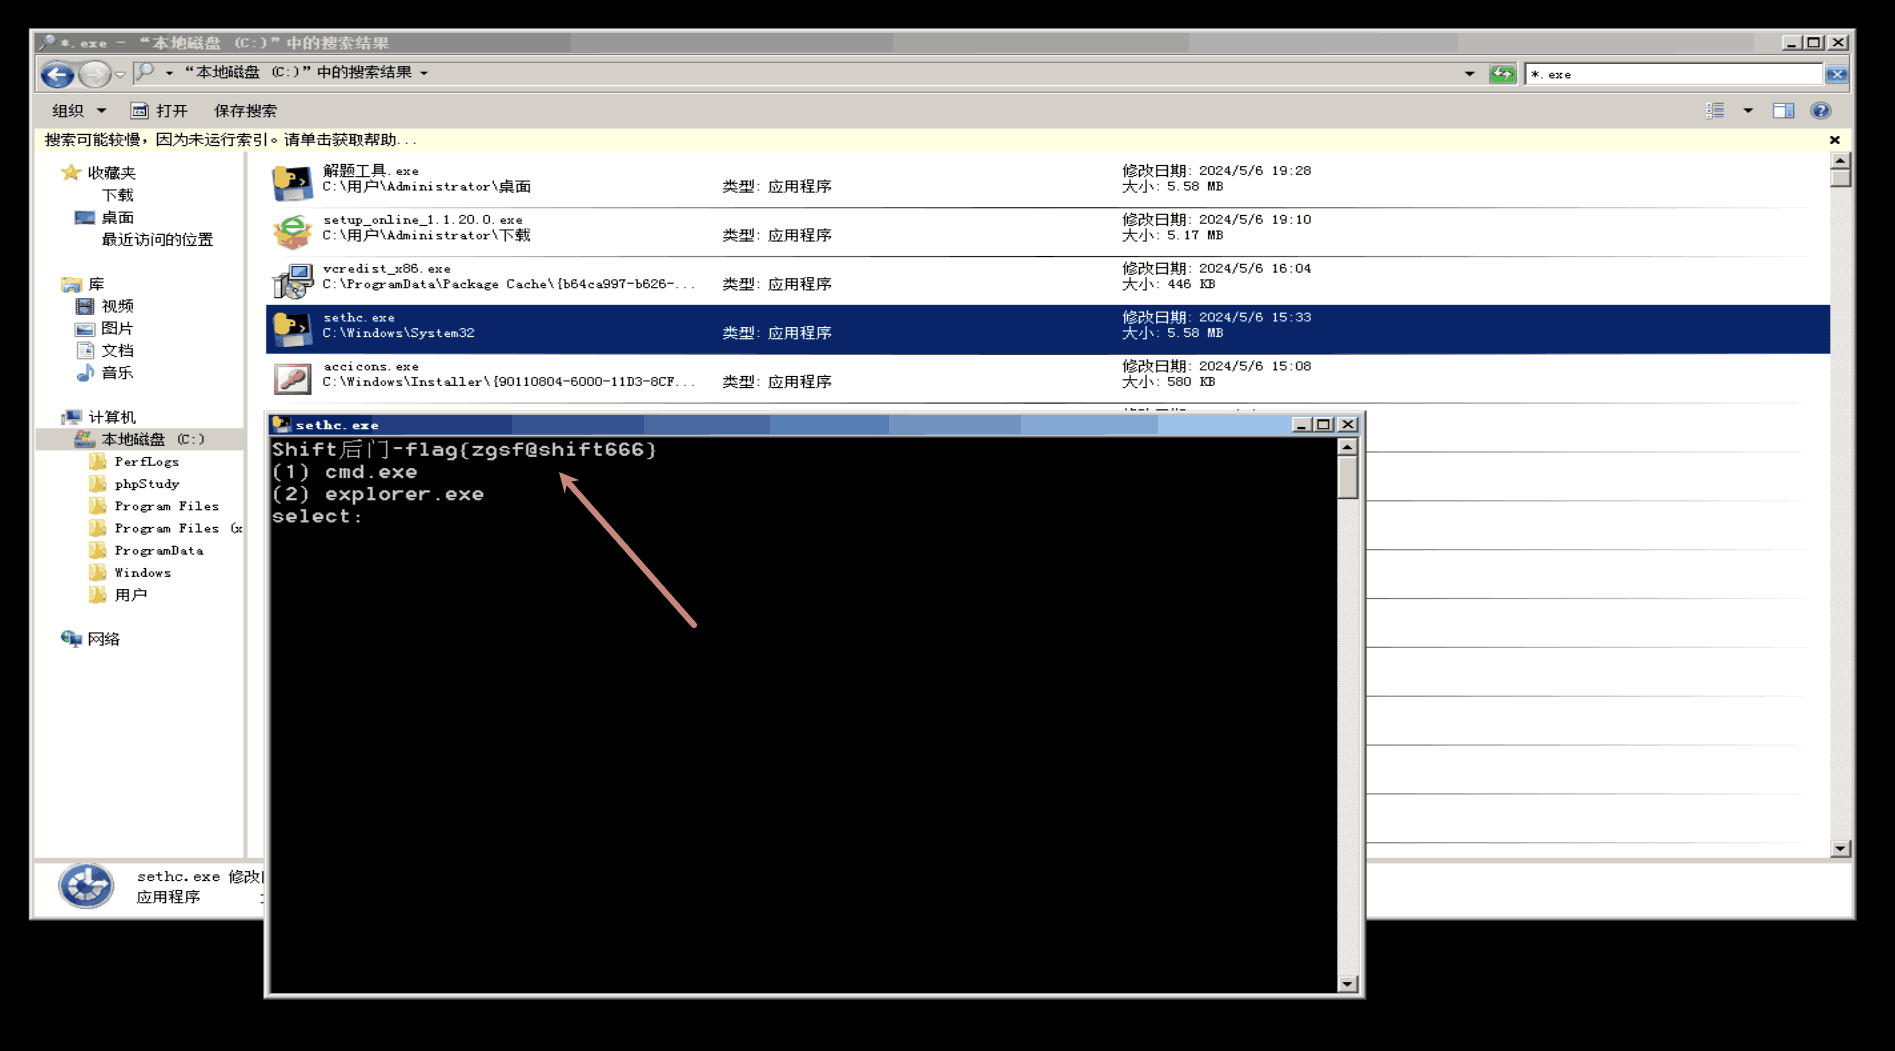
Task: Click the help question mark icon
Action: (1820, 111)
